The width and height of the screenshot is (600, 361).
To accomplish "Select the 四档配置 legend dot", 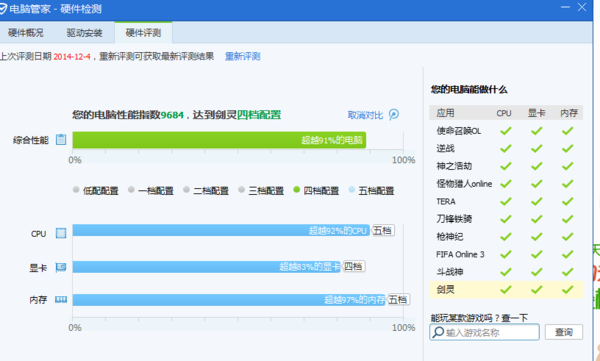I will tap(297, 189).
